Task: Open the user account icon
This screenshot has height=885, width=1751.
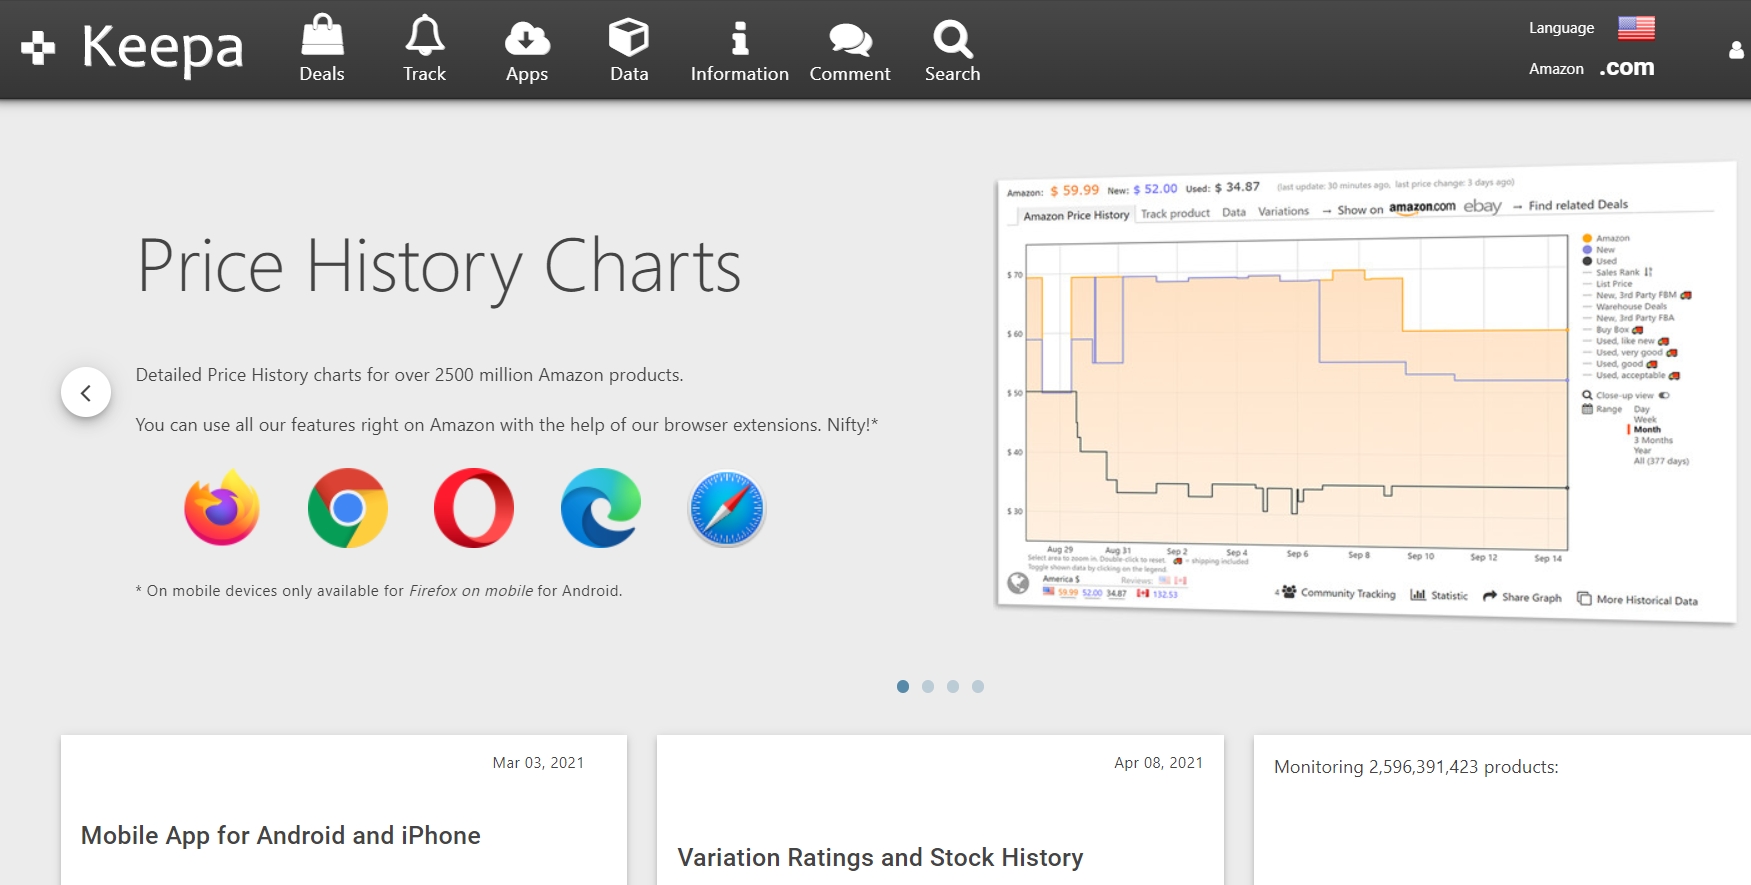Action: [x=1737, y=49]
